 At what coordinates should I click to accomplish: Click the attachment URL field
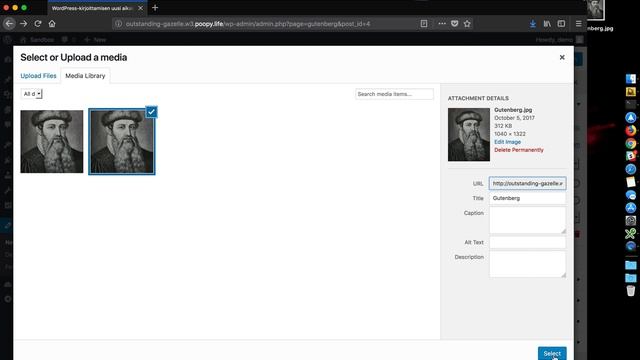(x=527, y=183)
